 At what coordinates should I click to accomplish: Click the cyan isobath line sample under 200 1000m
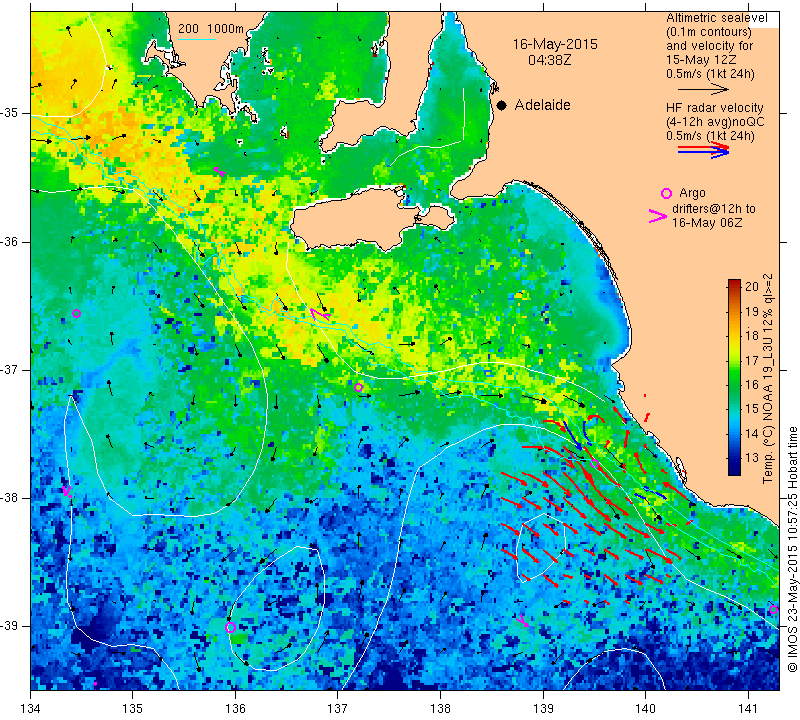coord(197,39)
